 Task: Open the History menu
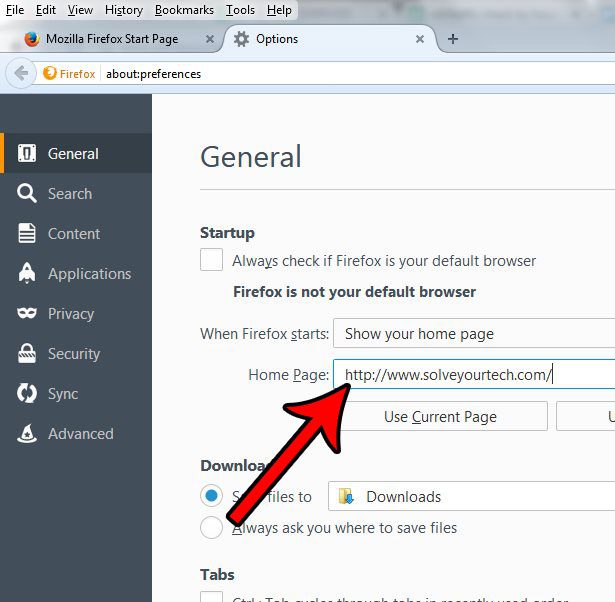tap(124, 10)
